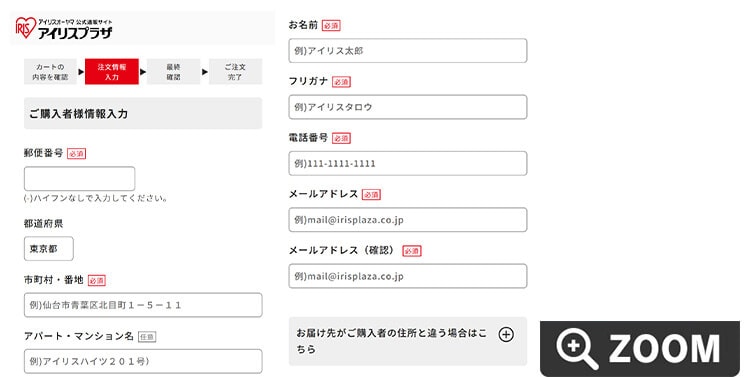750x377 pixels.
Task: Select the ご注文完了 step
Action: click(x=235, y=72)
